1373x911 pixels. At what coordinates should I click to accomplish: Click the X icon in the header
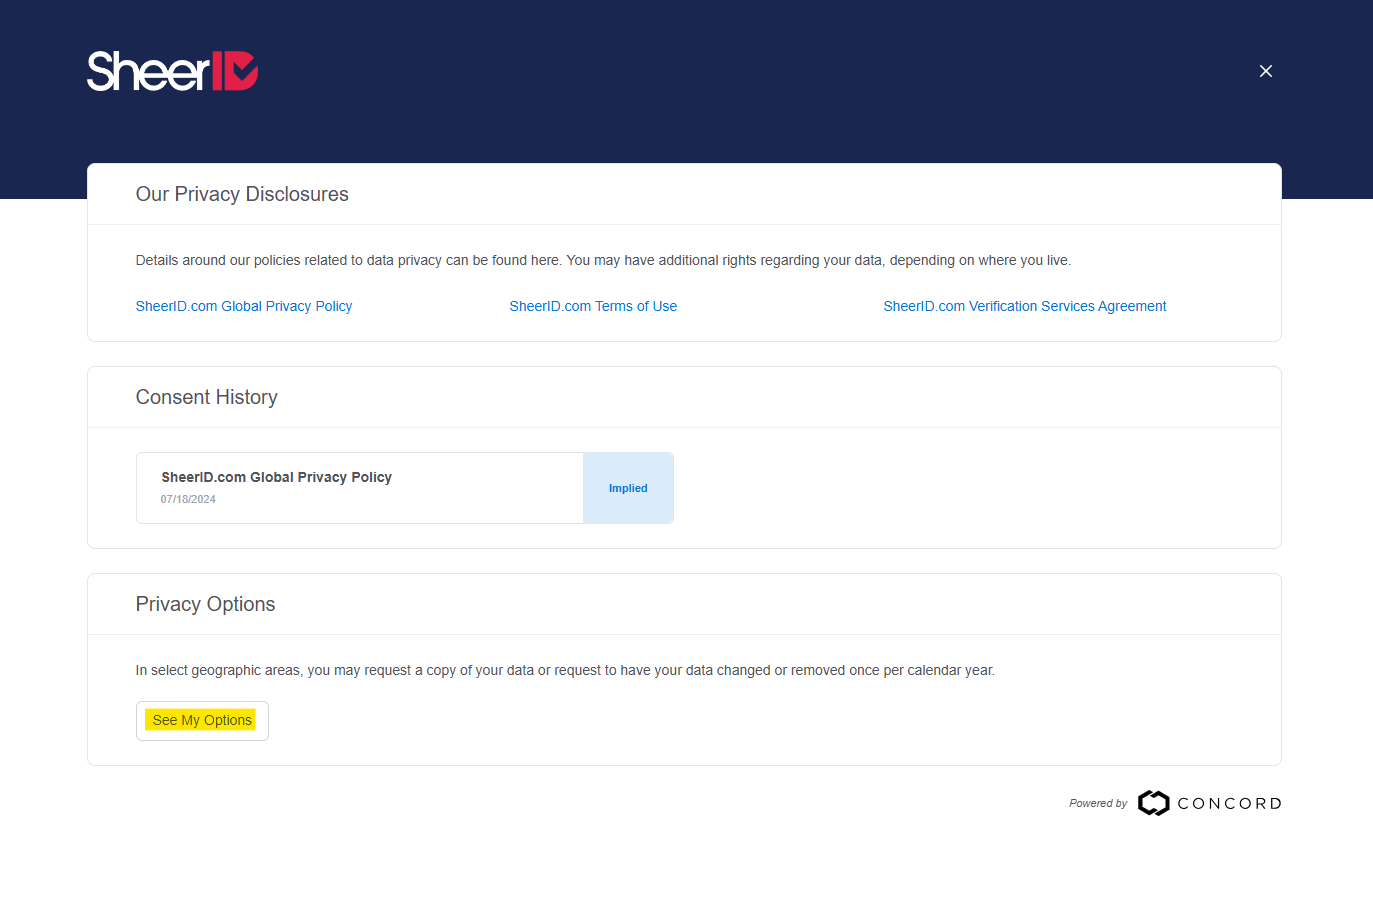click(x=1265, y=71)
